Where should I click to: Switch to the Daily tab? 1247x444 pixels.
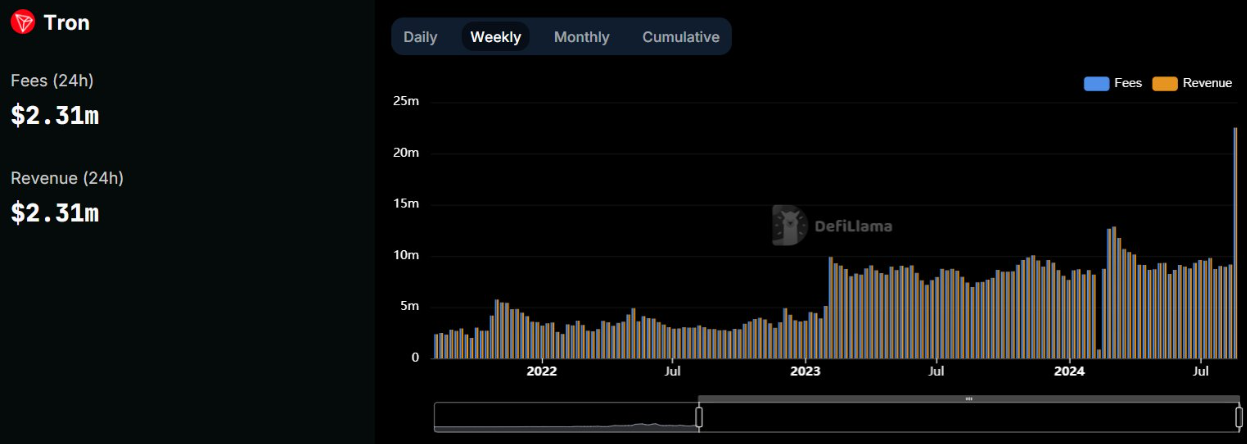click(x=420, y=37)
